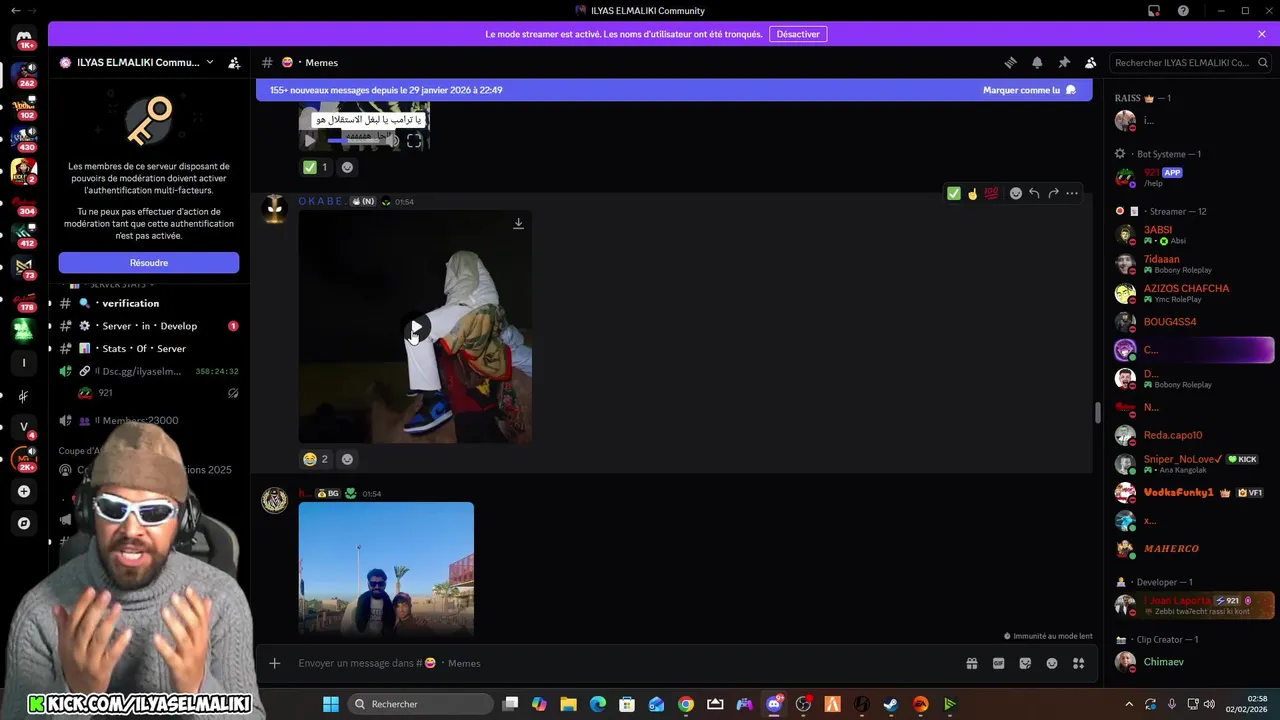This screenshot has width=1280, height=720.
Task: Open the Threads icon in channel header
Action: point(1010,62)
